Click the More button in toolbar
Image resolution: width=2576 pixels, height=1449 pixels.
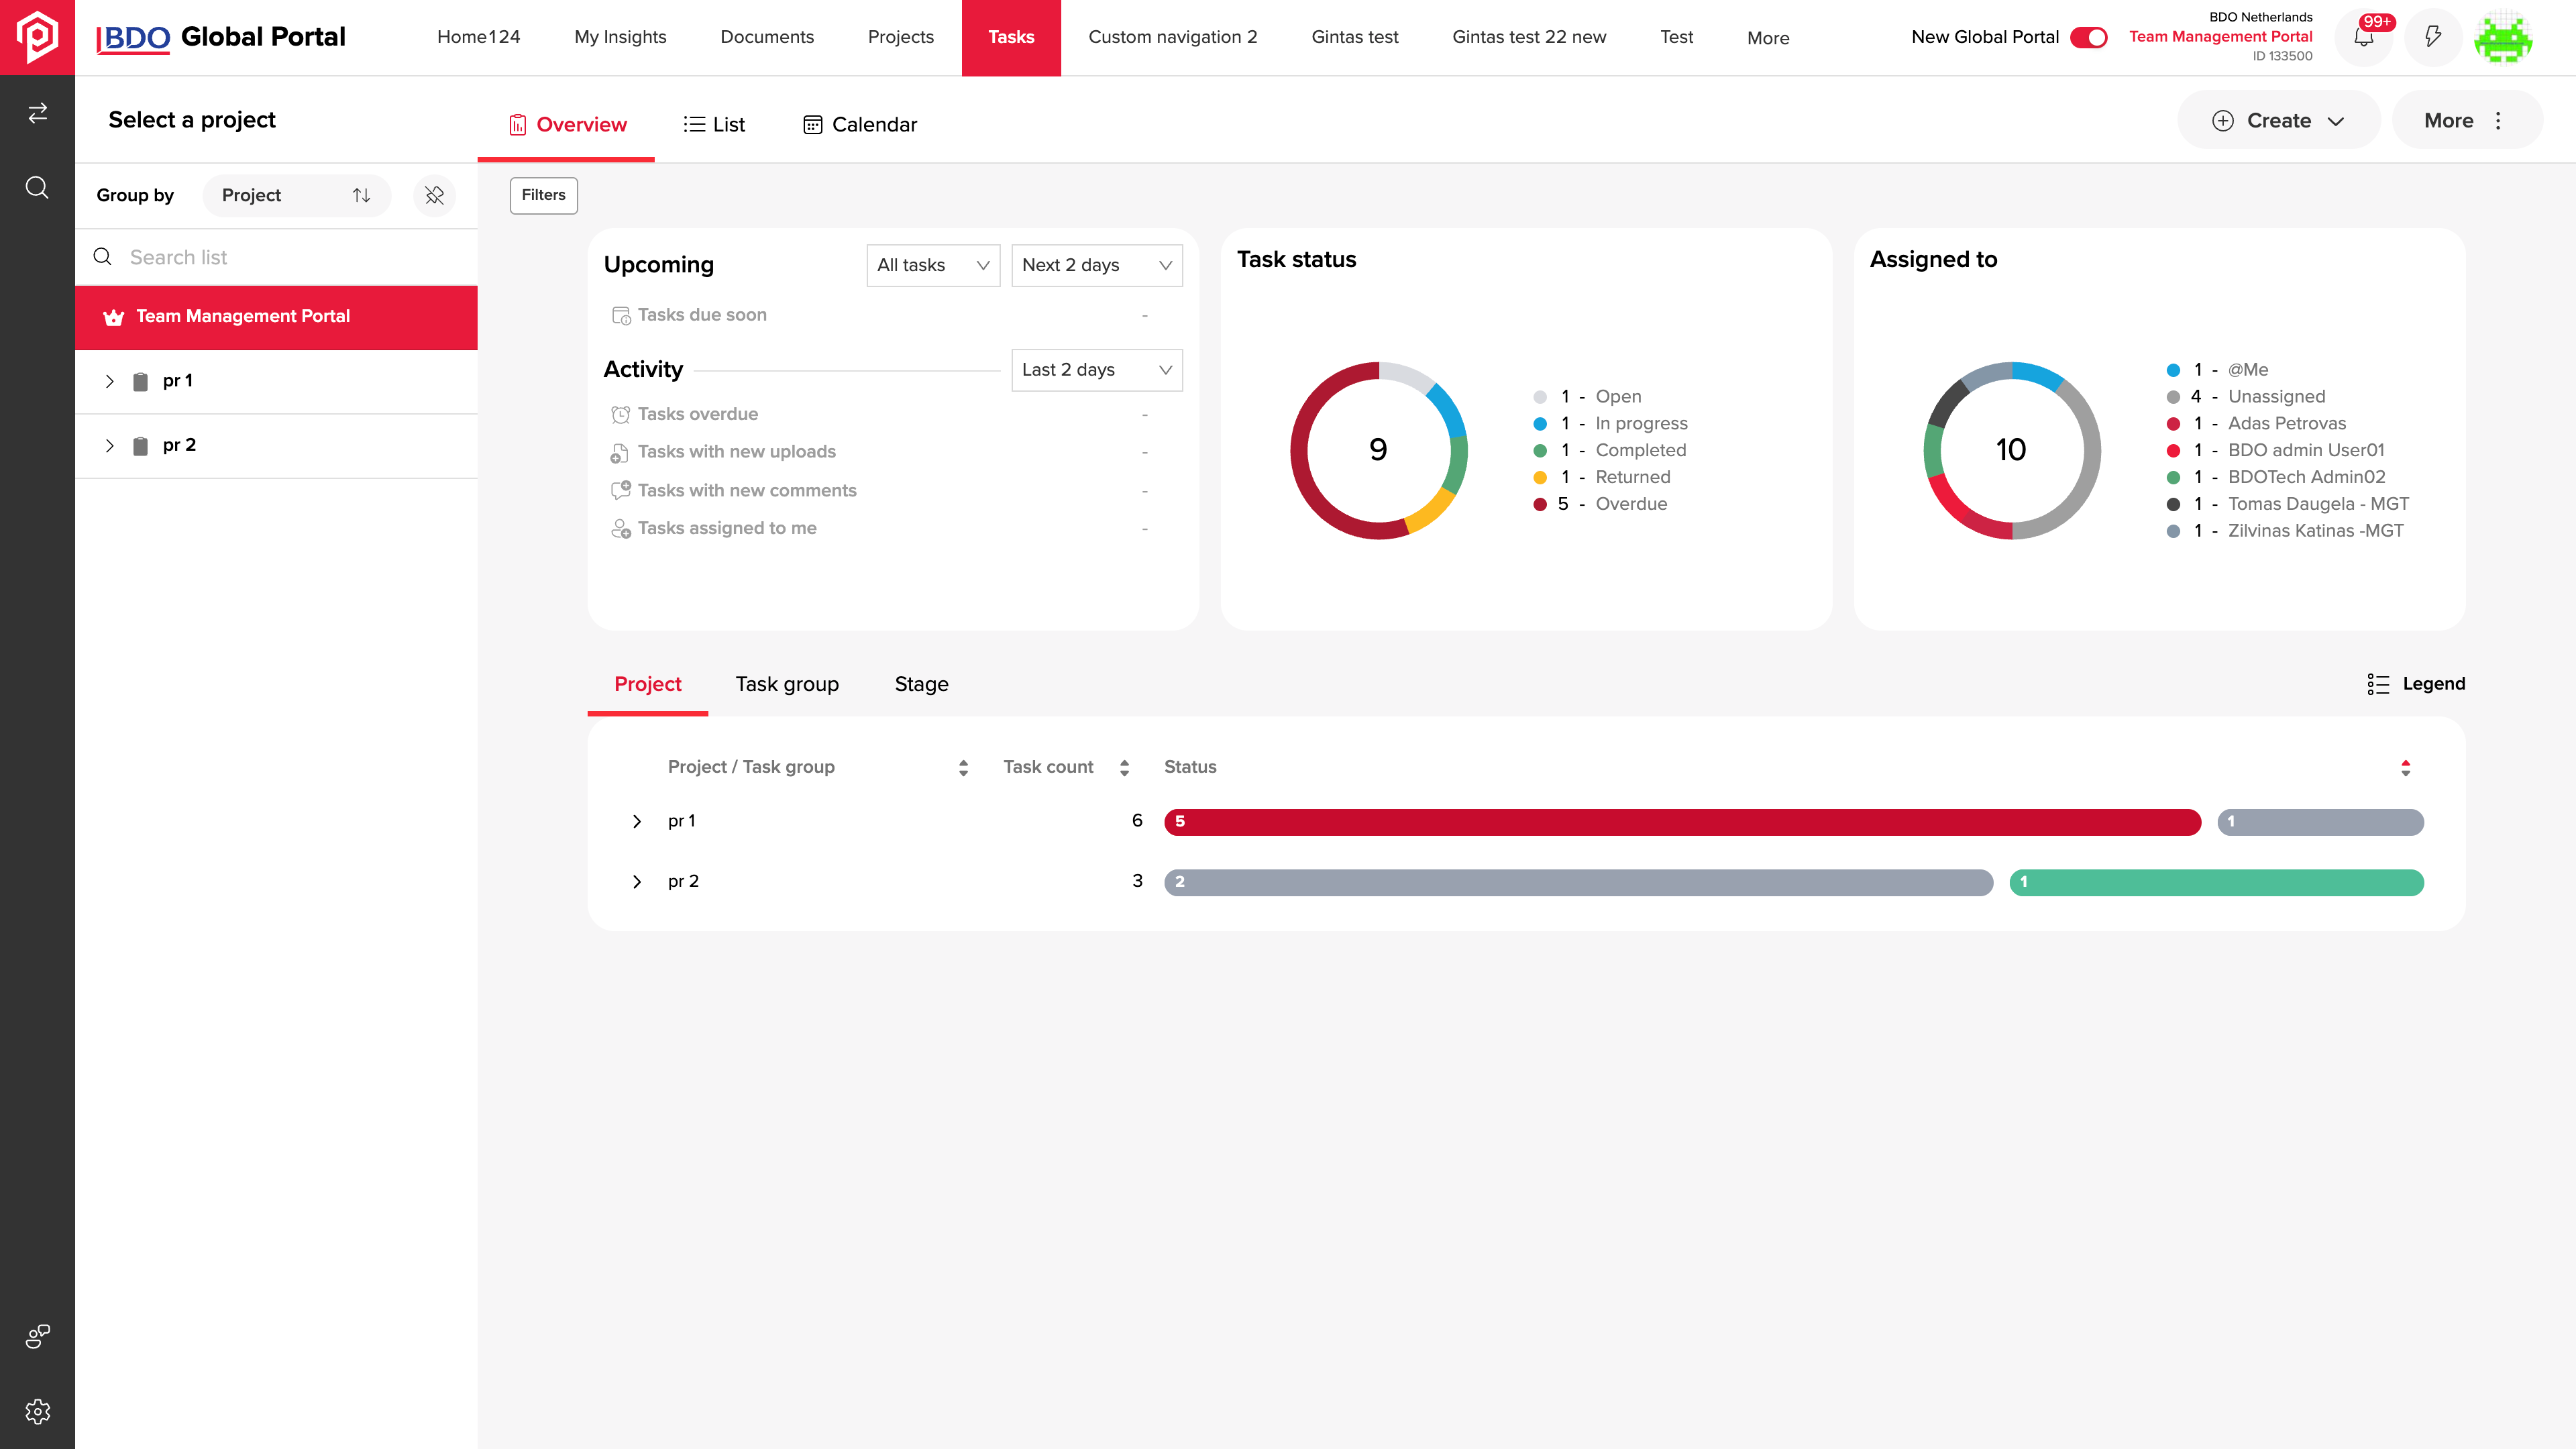tap(2466, 120)
